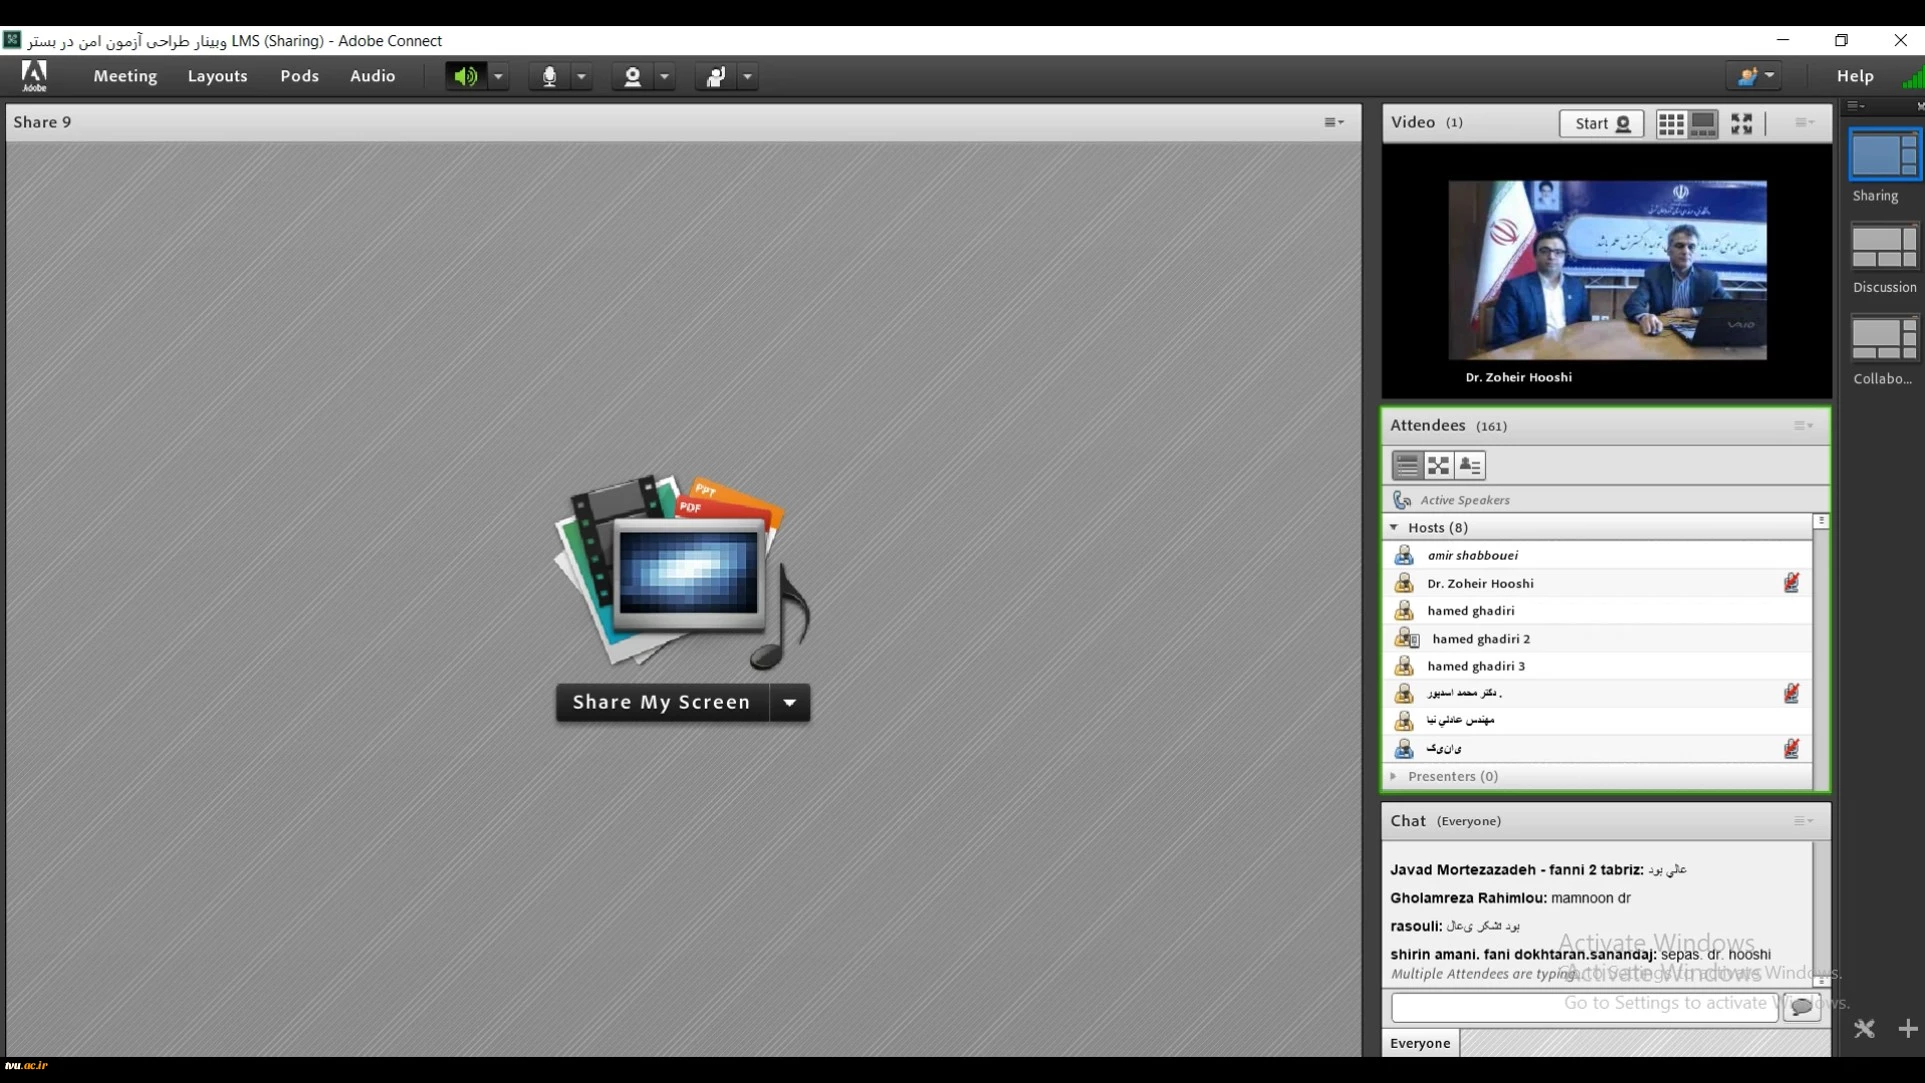The height and width of the screenshot is (1083, 1925).
Task: Switch video pod to filmstrip view
Action: (x=1703, y=123)
